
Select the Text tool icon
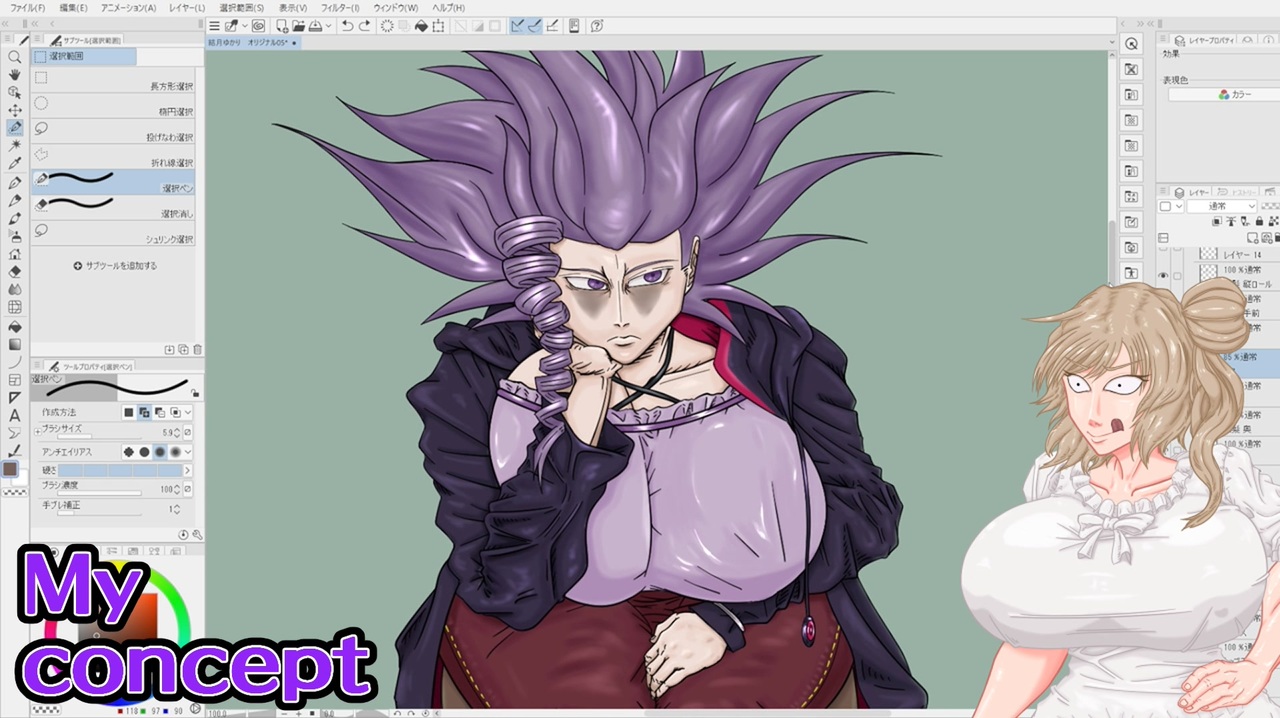(x=15, y=415)
